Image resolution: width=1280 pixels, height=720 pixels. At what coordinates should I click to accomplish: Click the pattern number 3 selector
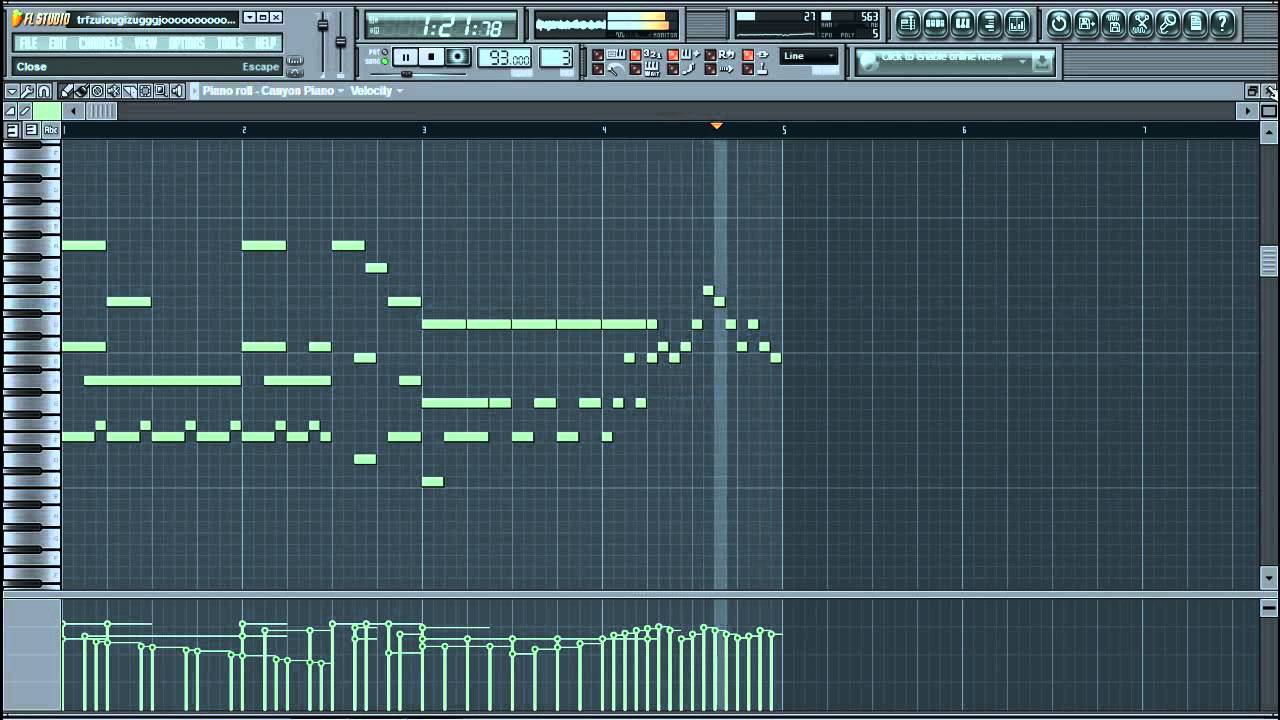pyautogui.click(x=555, y=57)
